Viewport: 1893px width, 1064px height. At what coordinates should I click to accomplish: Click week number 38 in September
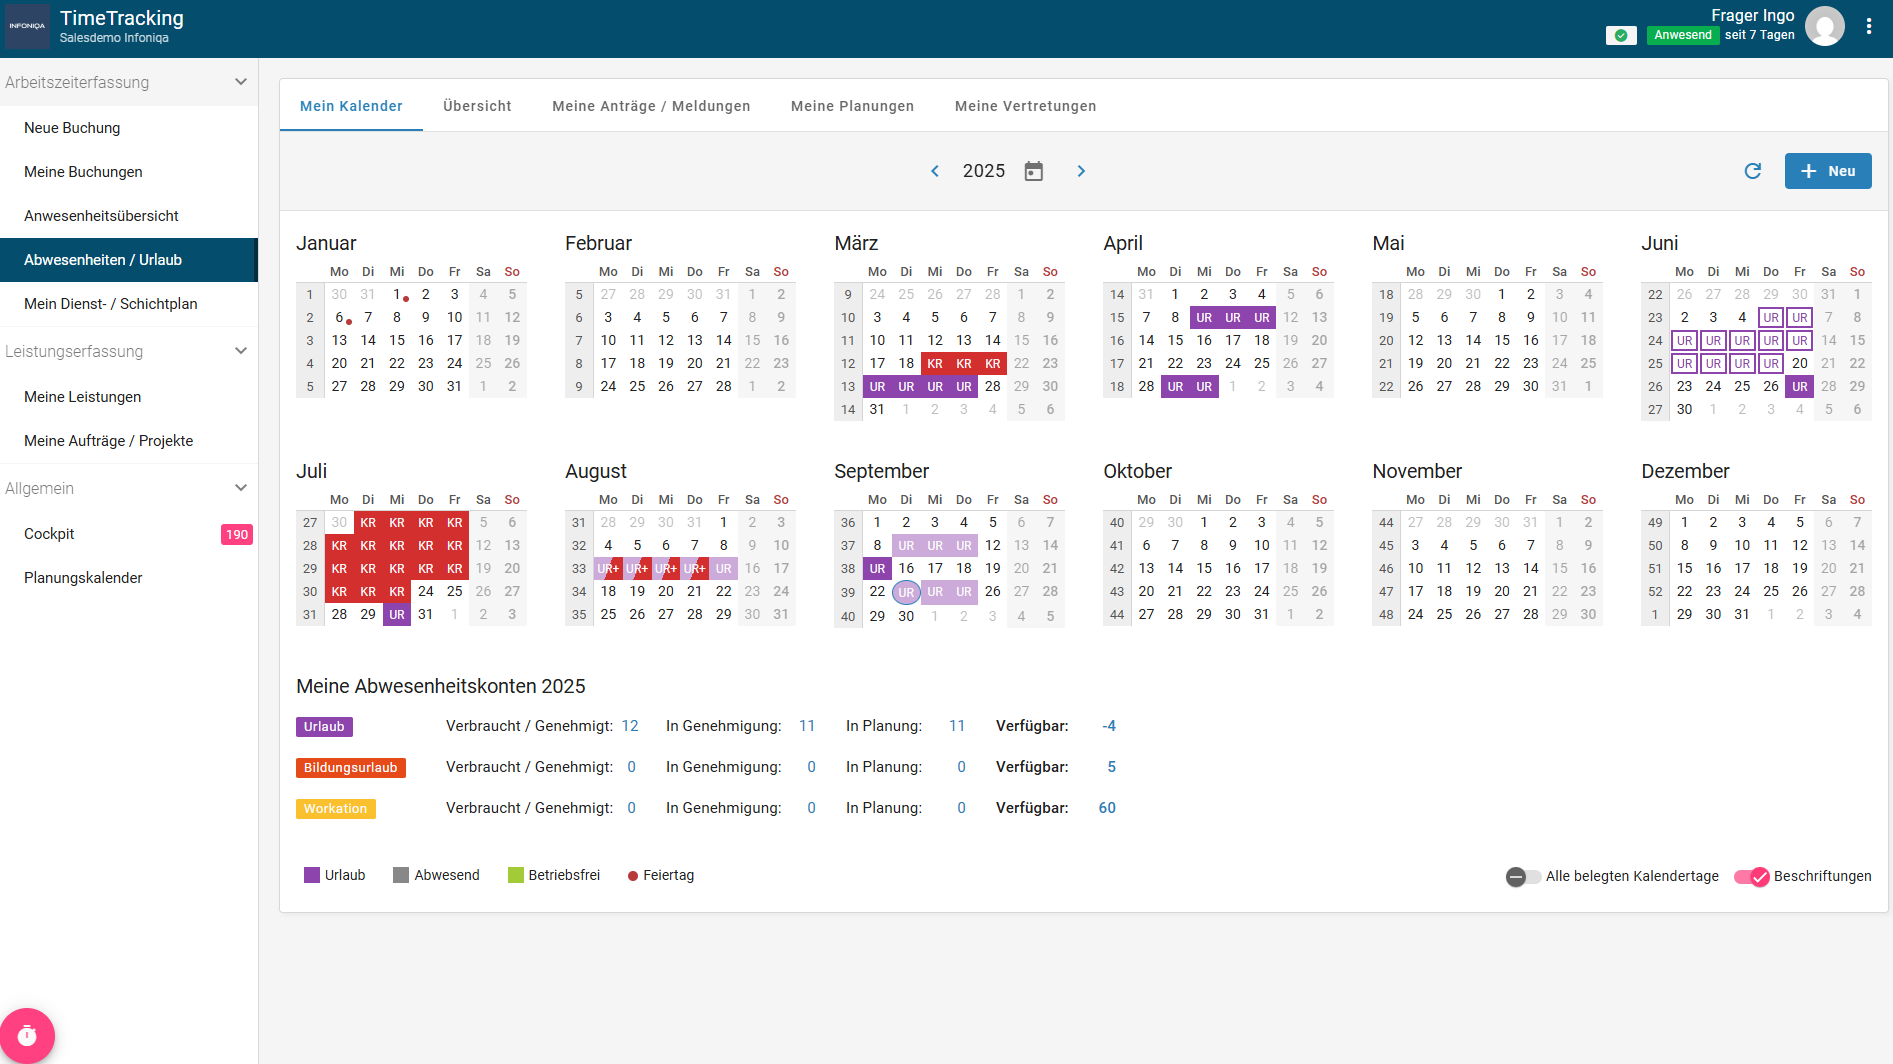pos(848,568)
